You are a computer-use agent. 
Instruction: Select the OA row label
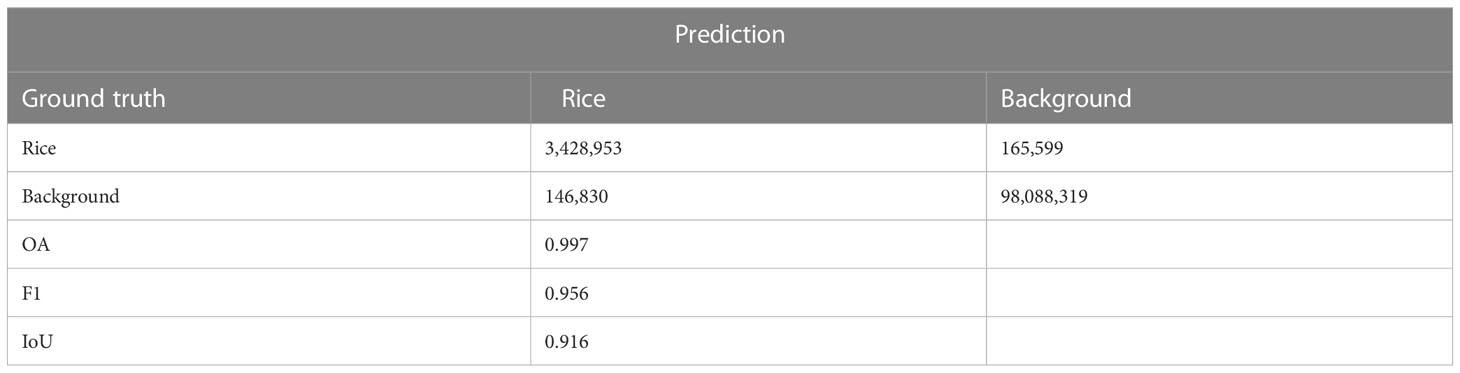[34, 245]
